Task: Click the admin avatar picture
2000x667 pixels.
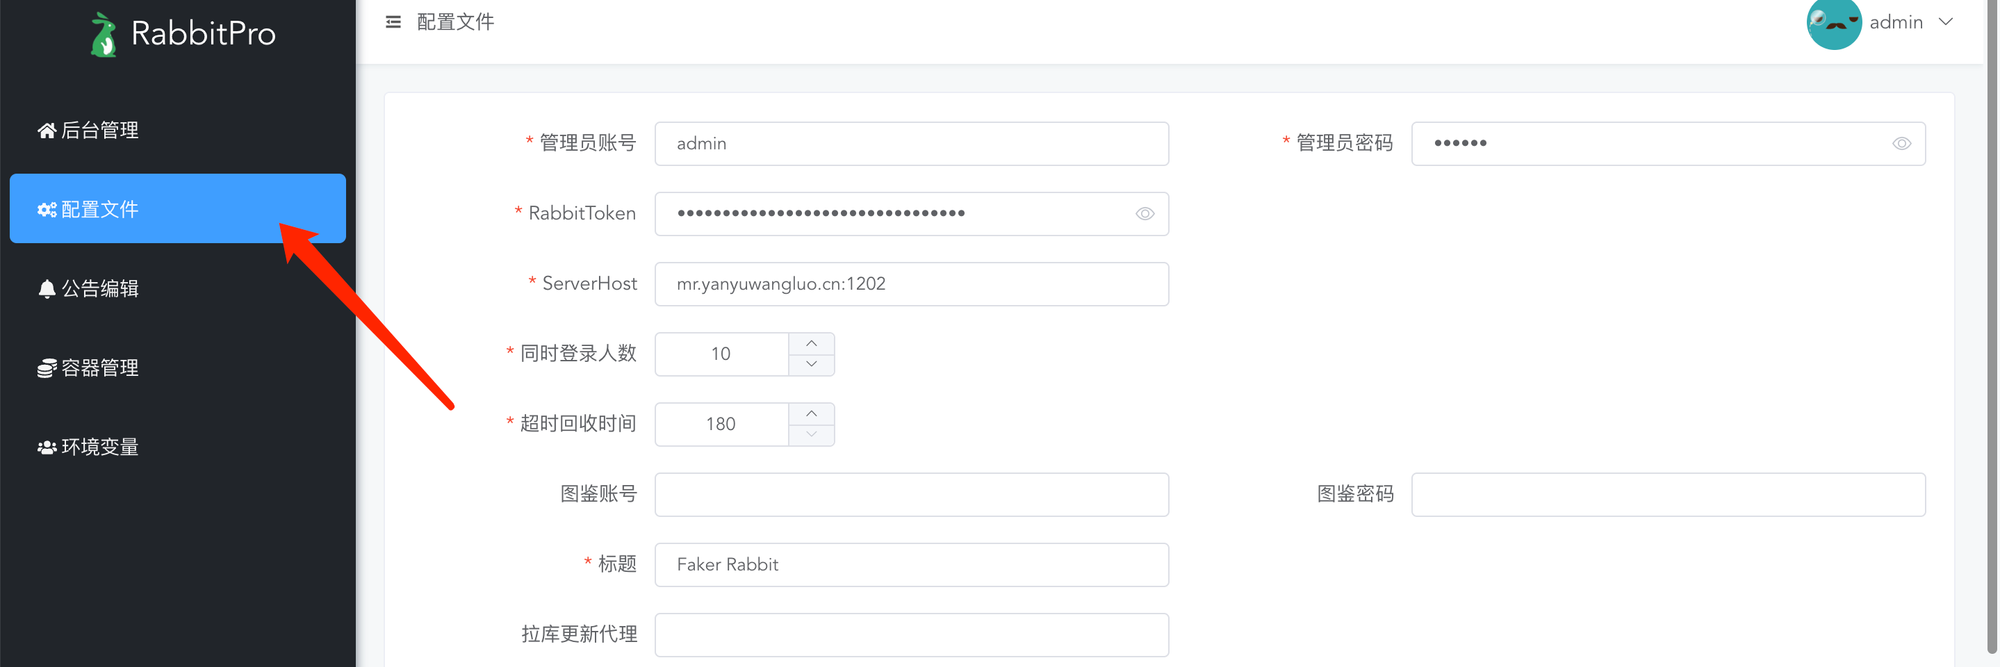Action: tap(1834, 24)
